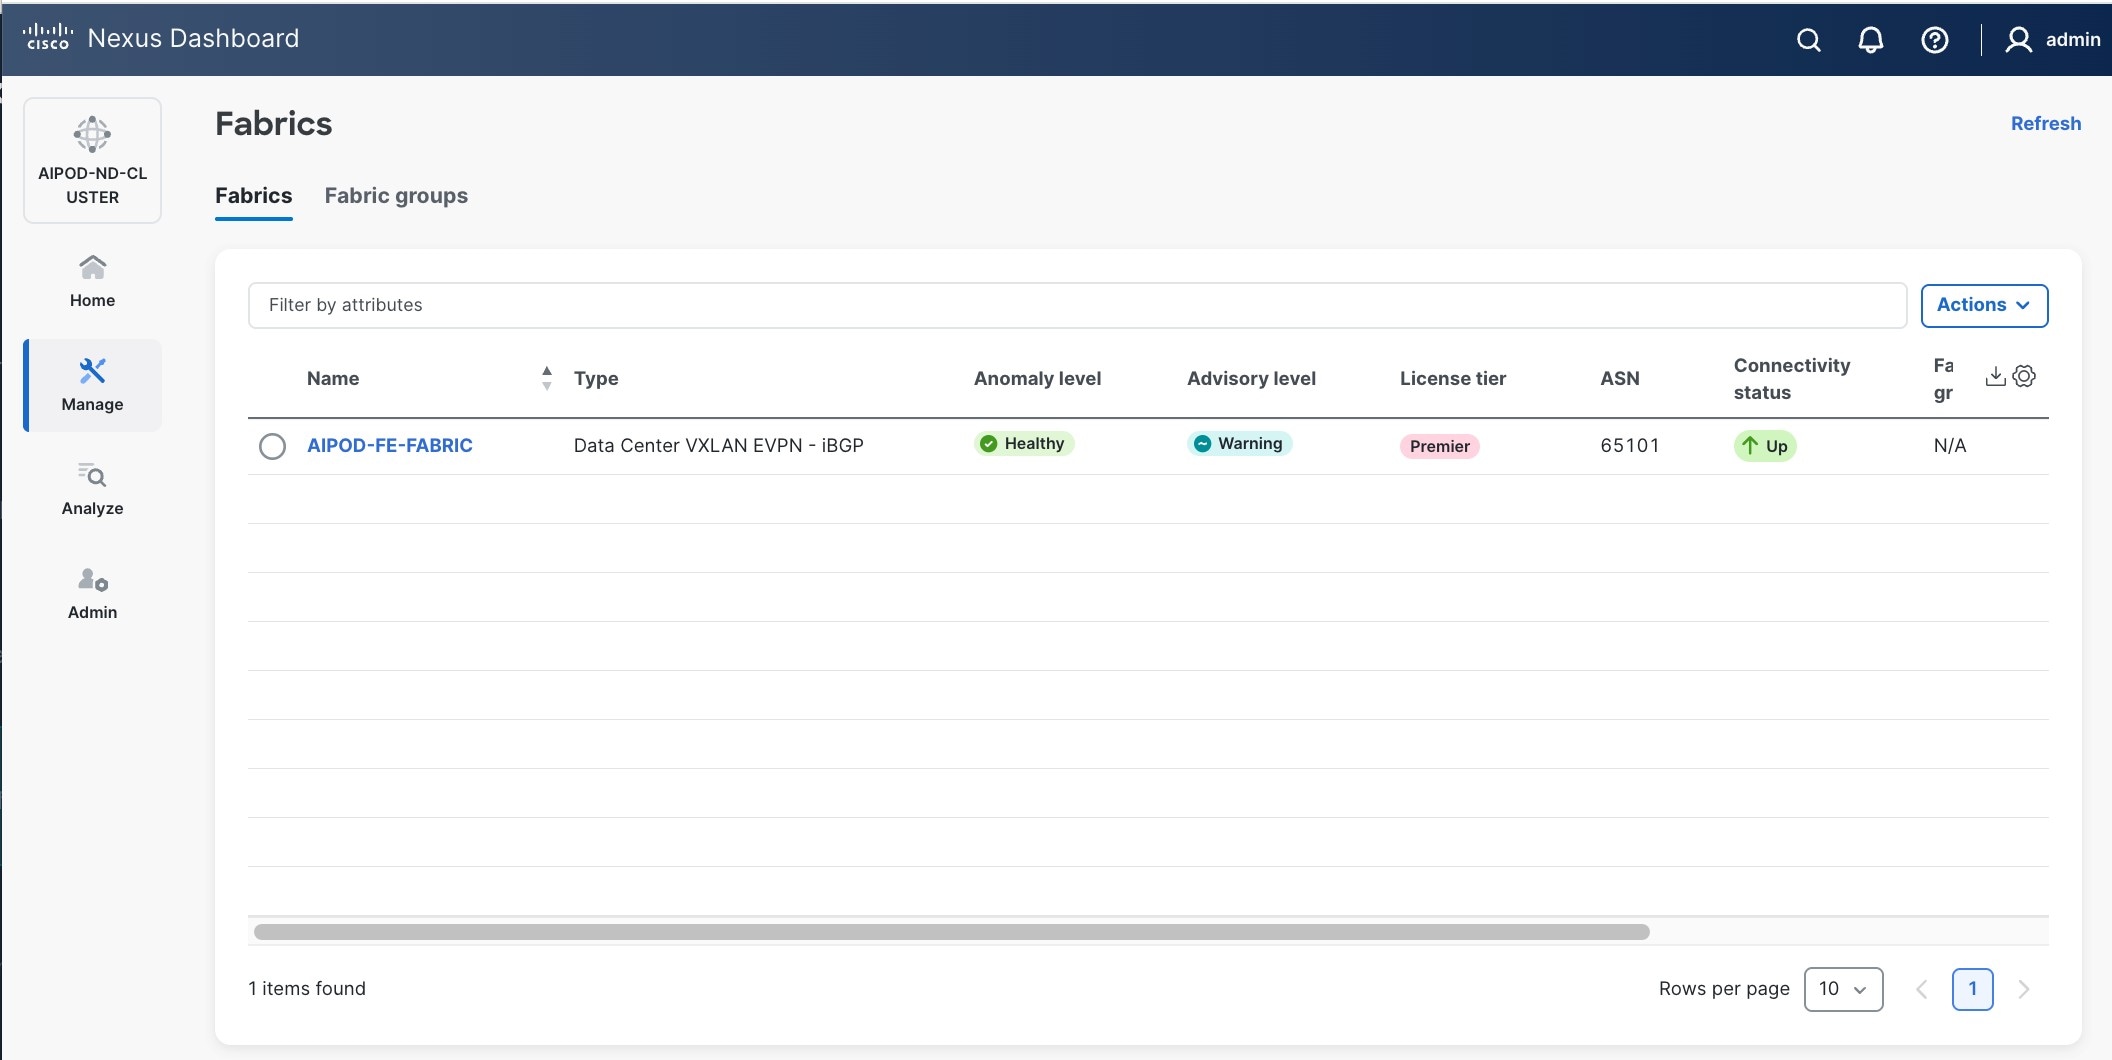Open Manage section in sidebar
Image resolution: width=2112 pixels, height=1060 pixels.
[x=92, y=385]
